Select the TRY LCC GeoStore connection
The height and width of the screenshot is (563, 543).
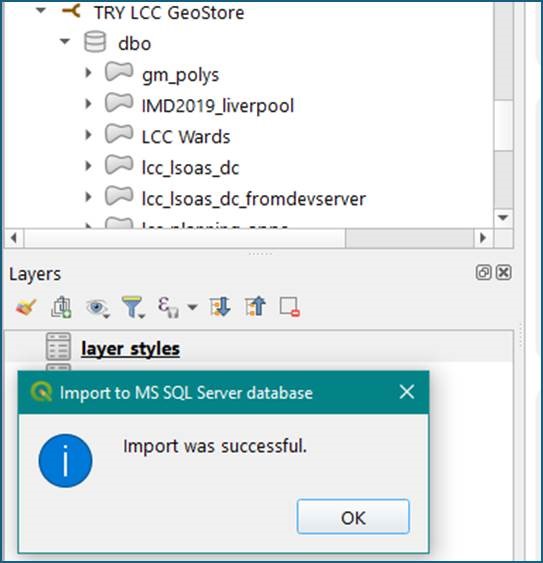169,13
